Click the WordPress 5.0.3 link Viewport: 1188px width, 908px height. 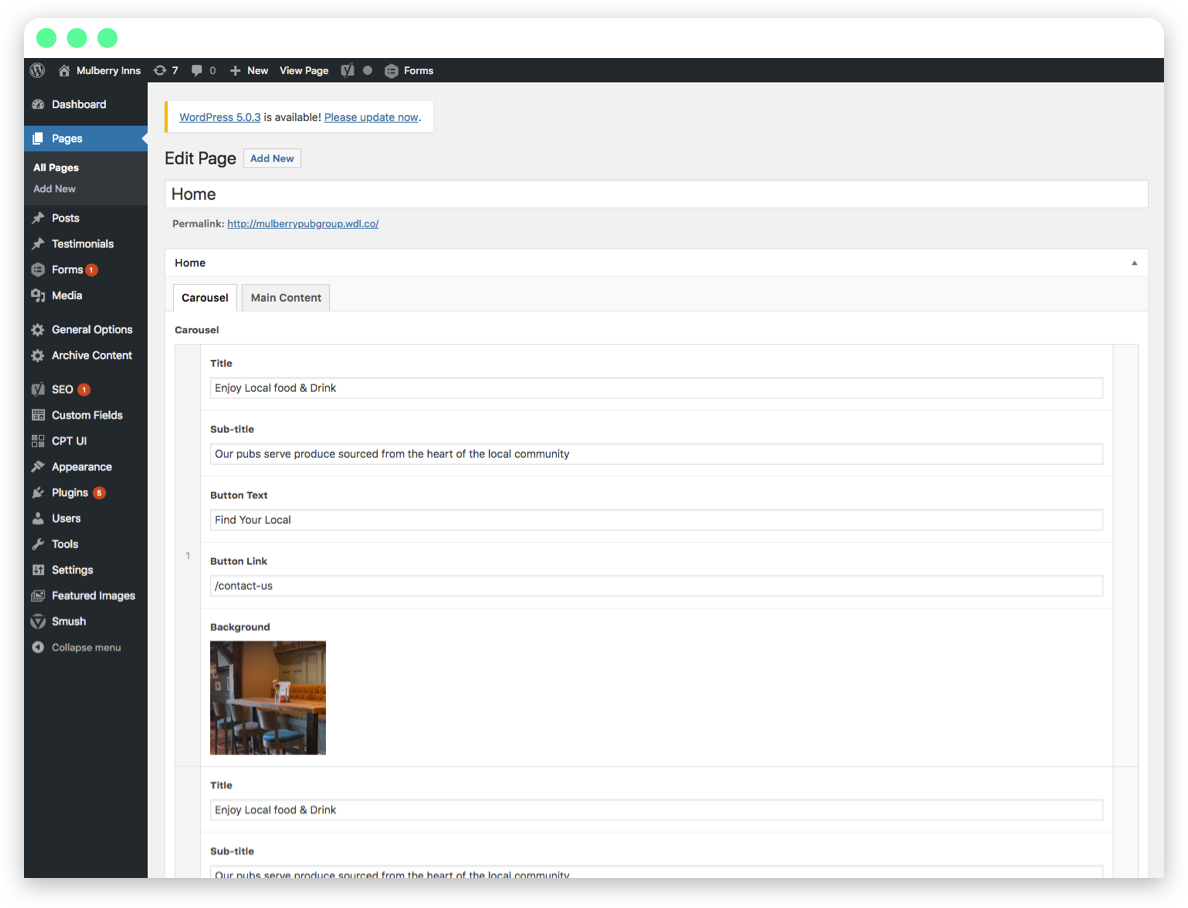[x=220, y=117]
